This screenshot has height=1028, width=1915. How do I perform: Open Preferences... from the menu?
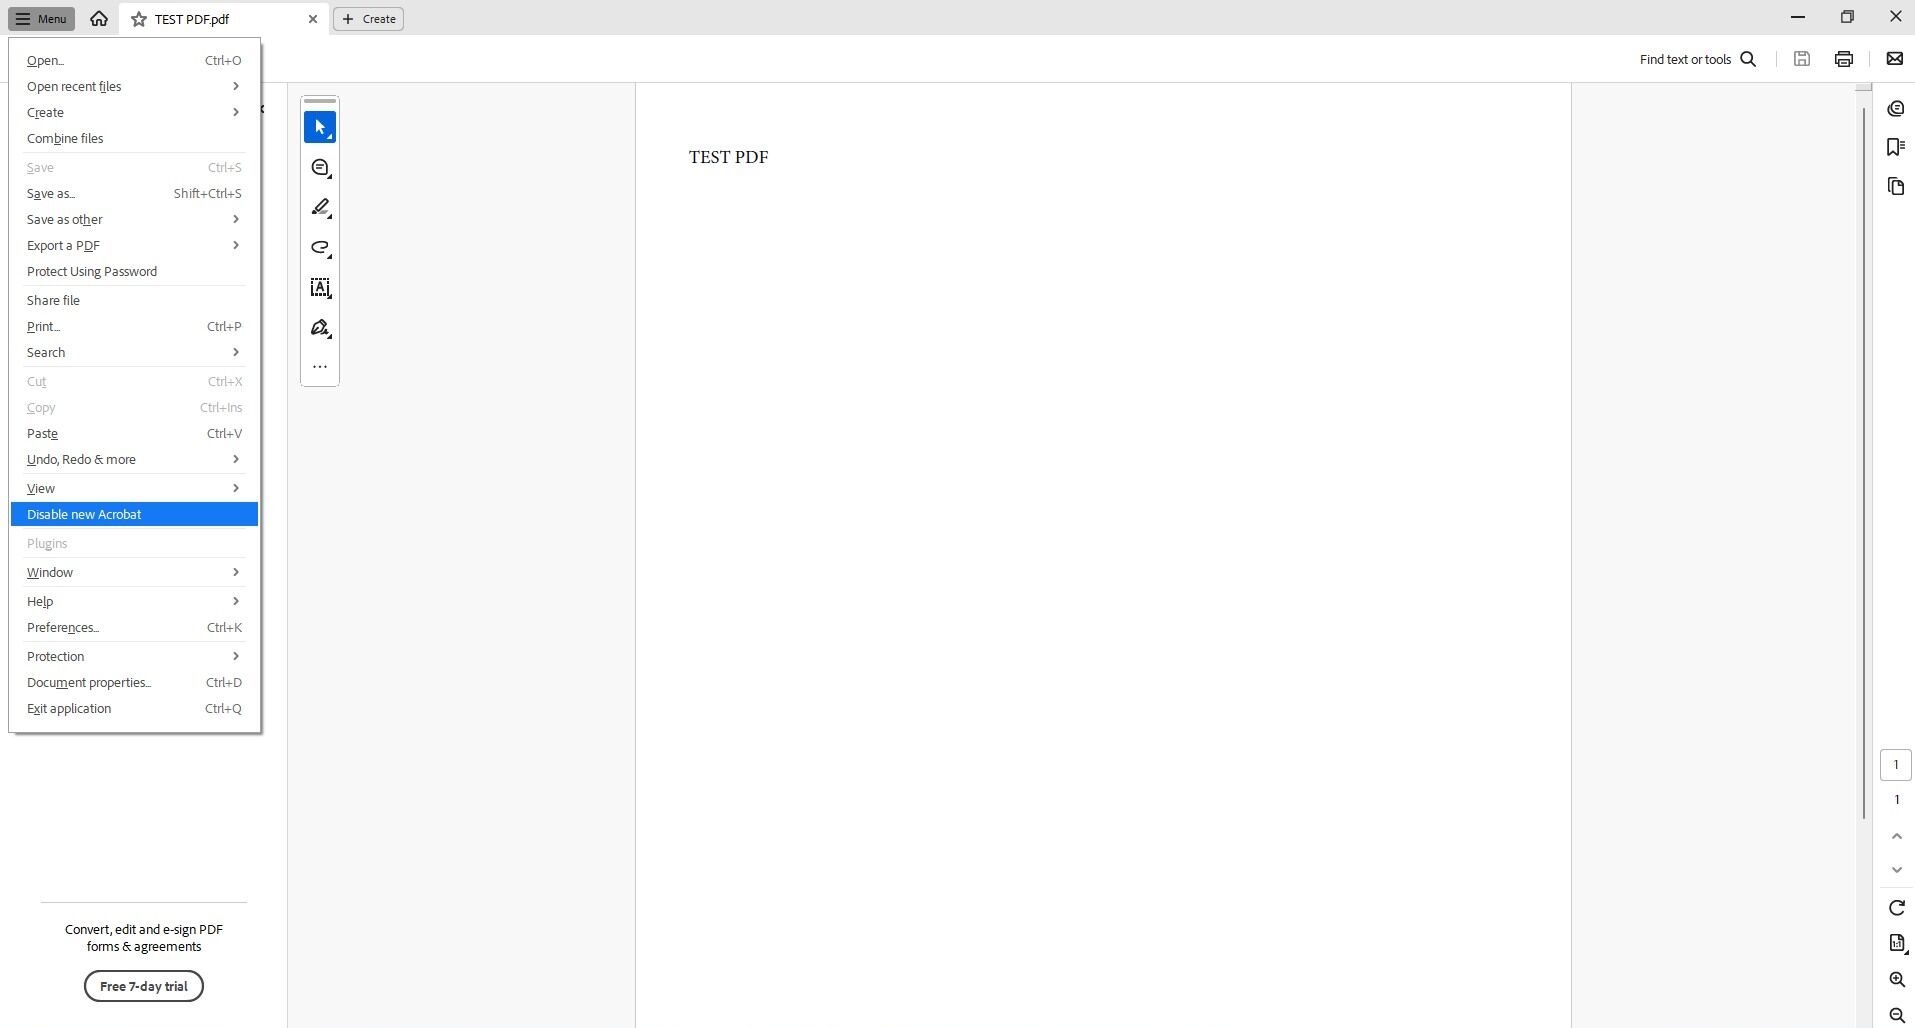point(134,627)
